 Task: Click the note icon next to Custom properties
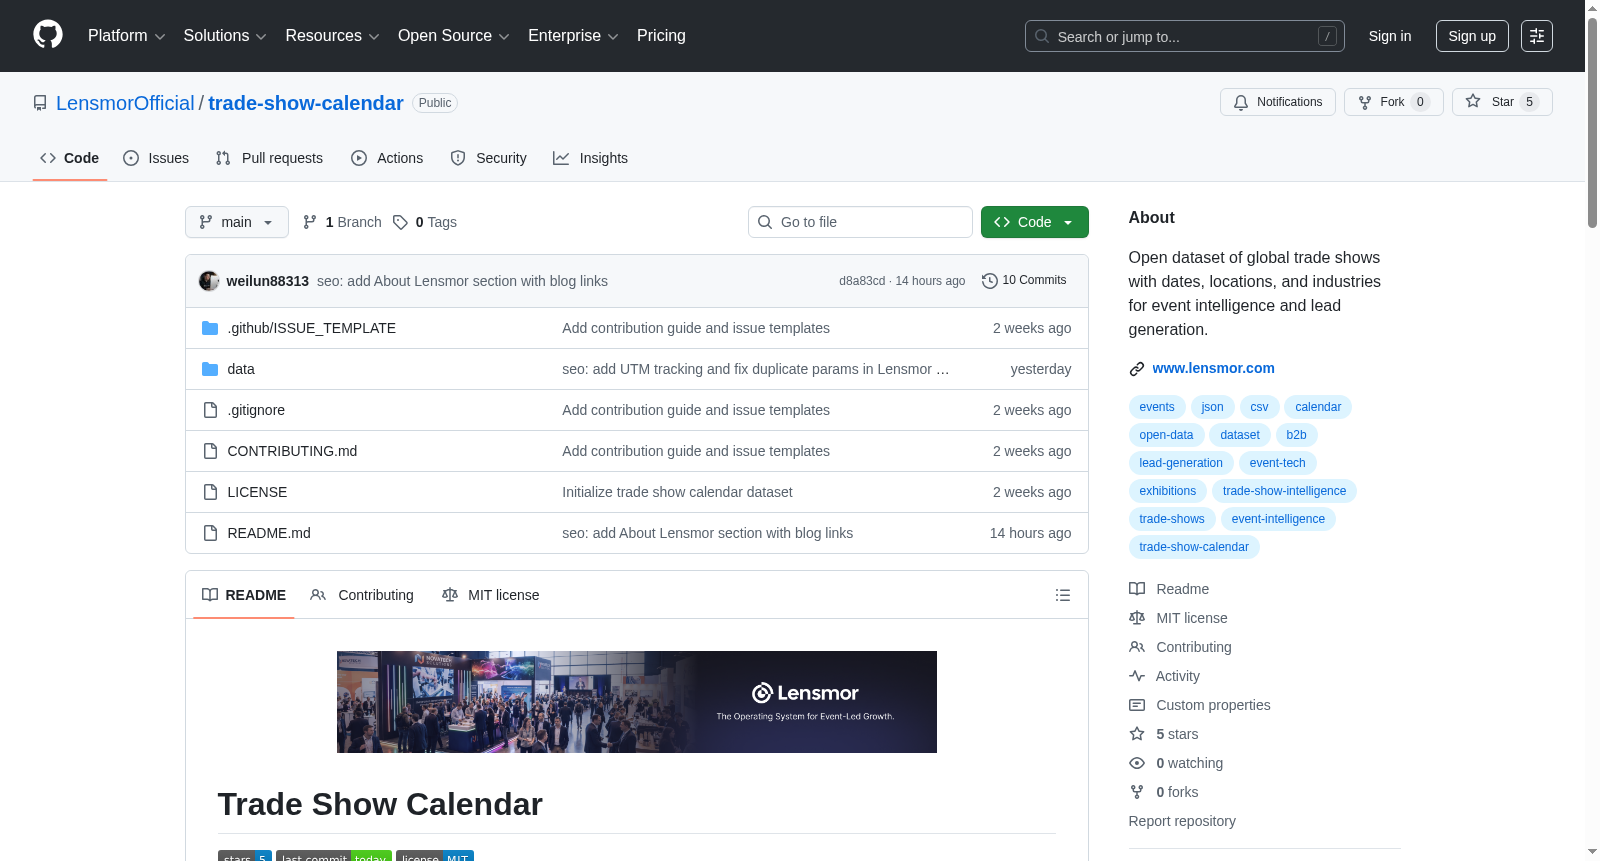[1137, 705]
